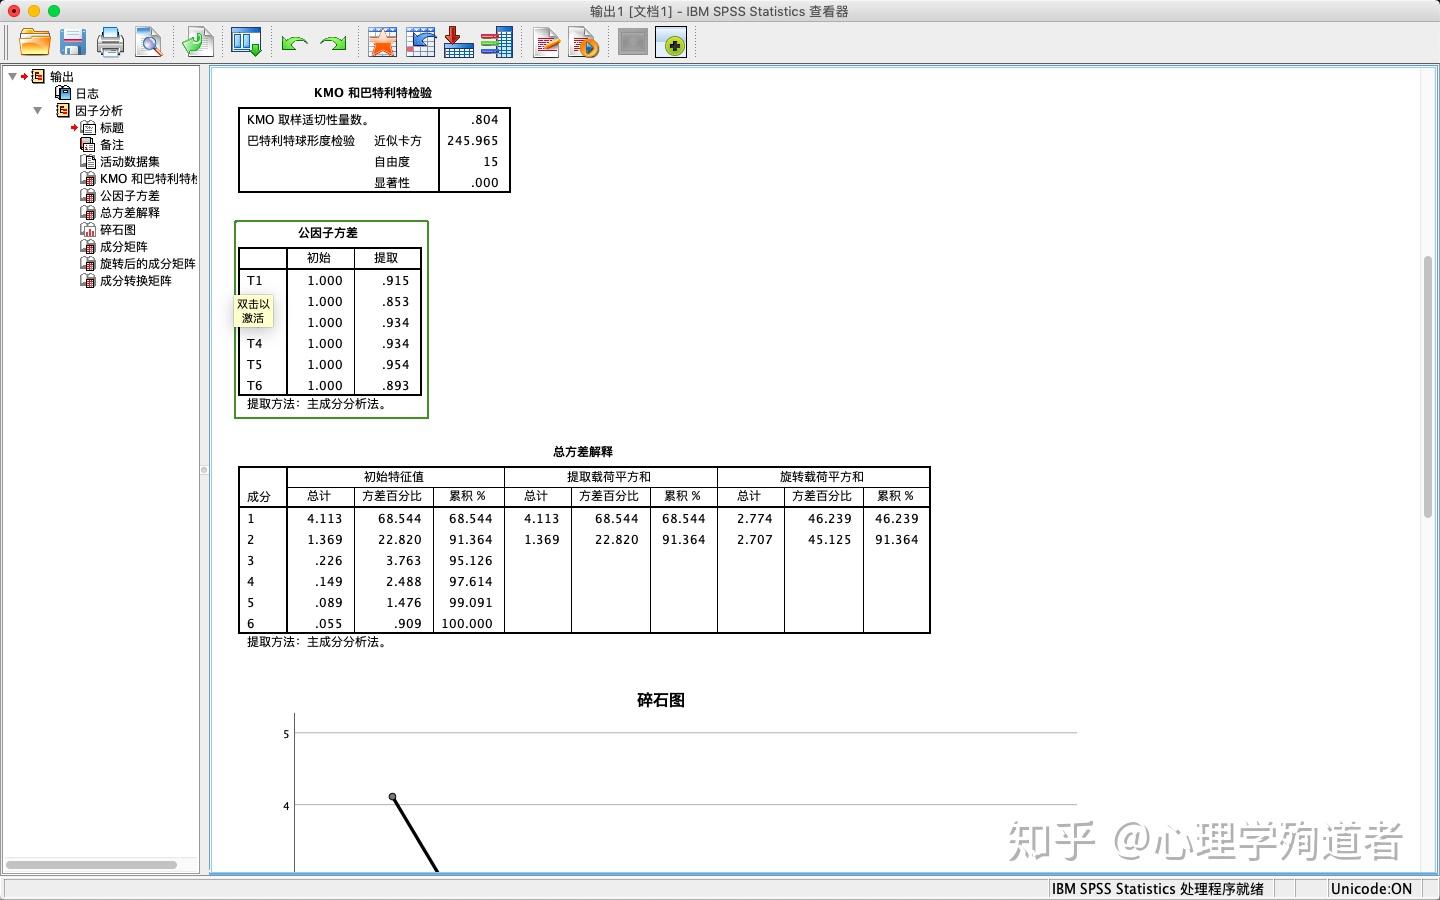This screenshot has width=1440, height=900.
Task: Open a file using the folder icon
Action: coord(35,42)
